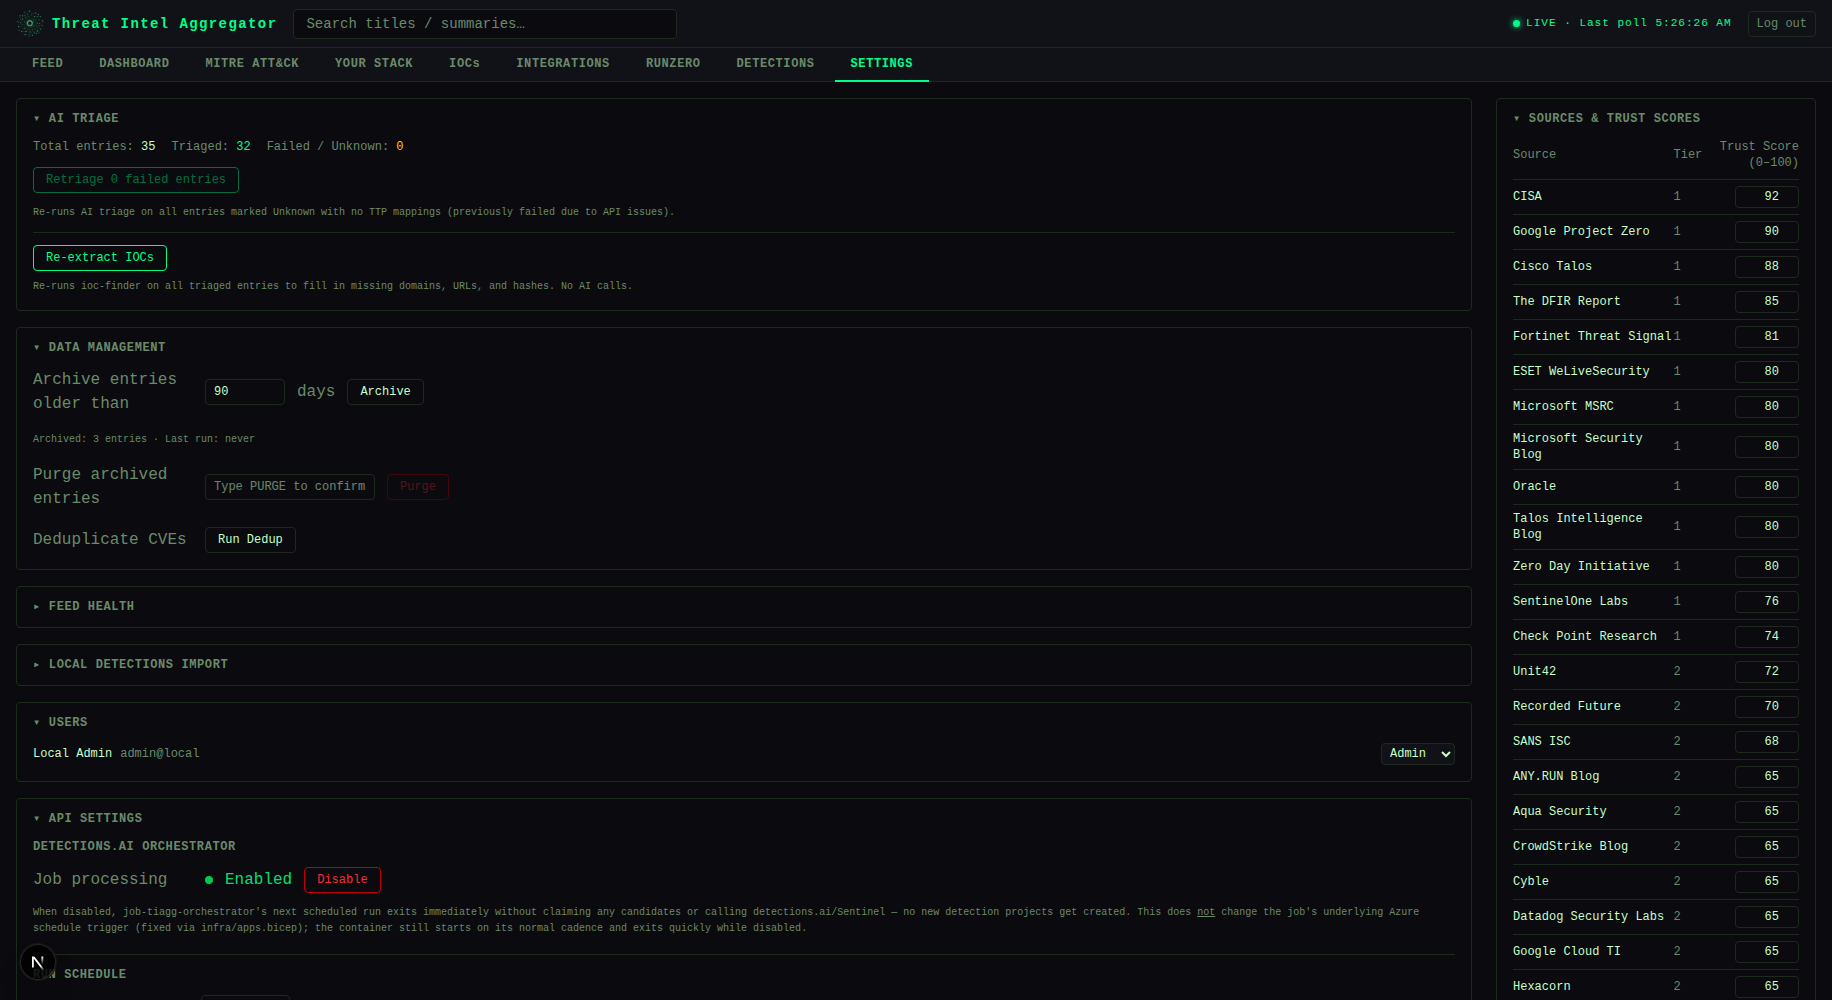Click the Type PURGE to confirm field

tap(290, 487)
